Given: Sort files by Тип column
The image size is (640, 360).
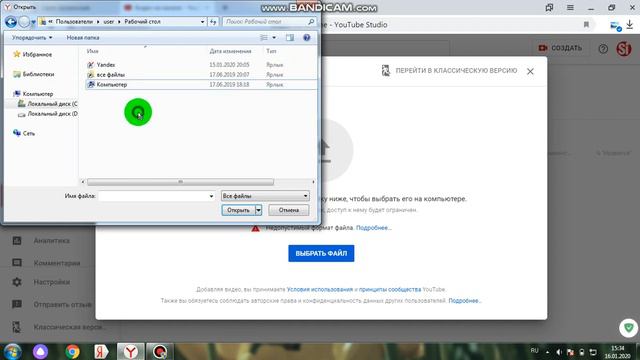Looking at the screenshot, I should (271, 51).
